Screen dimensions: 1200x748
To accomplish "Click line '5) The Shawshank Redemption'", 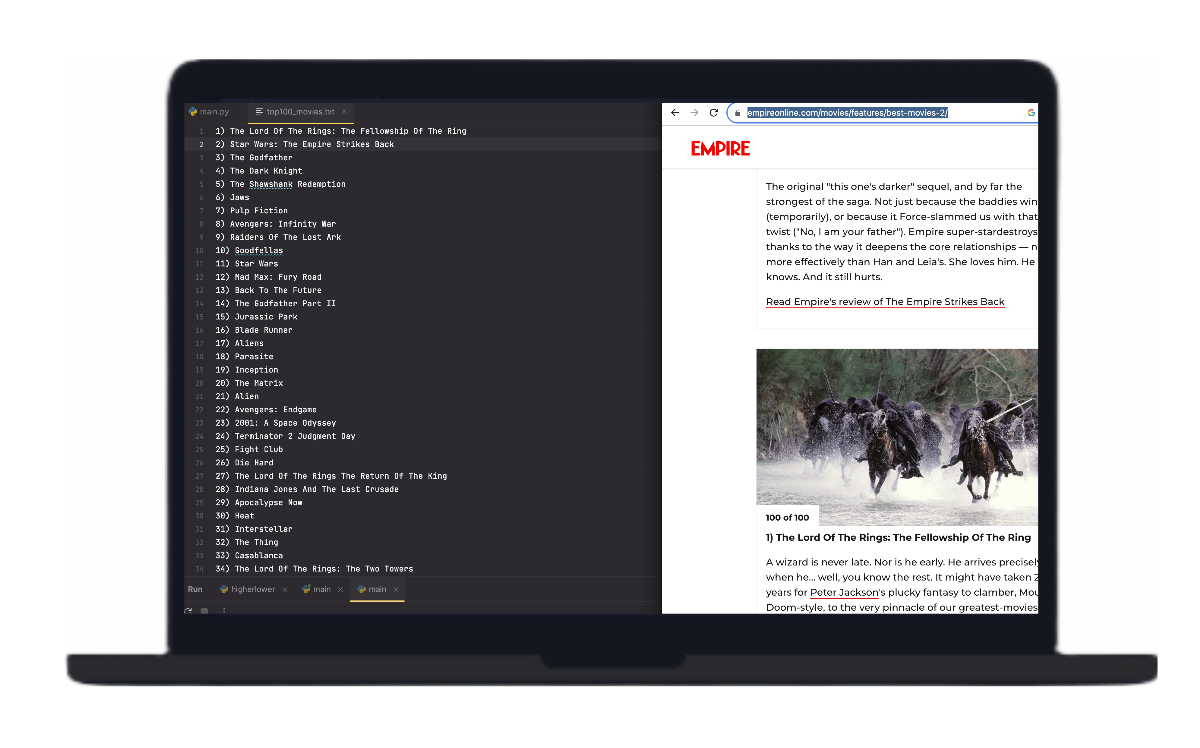I will [x=280, y=184].
